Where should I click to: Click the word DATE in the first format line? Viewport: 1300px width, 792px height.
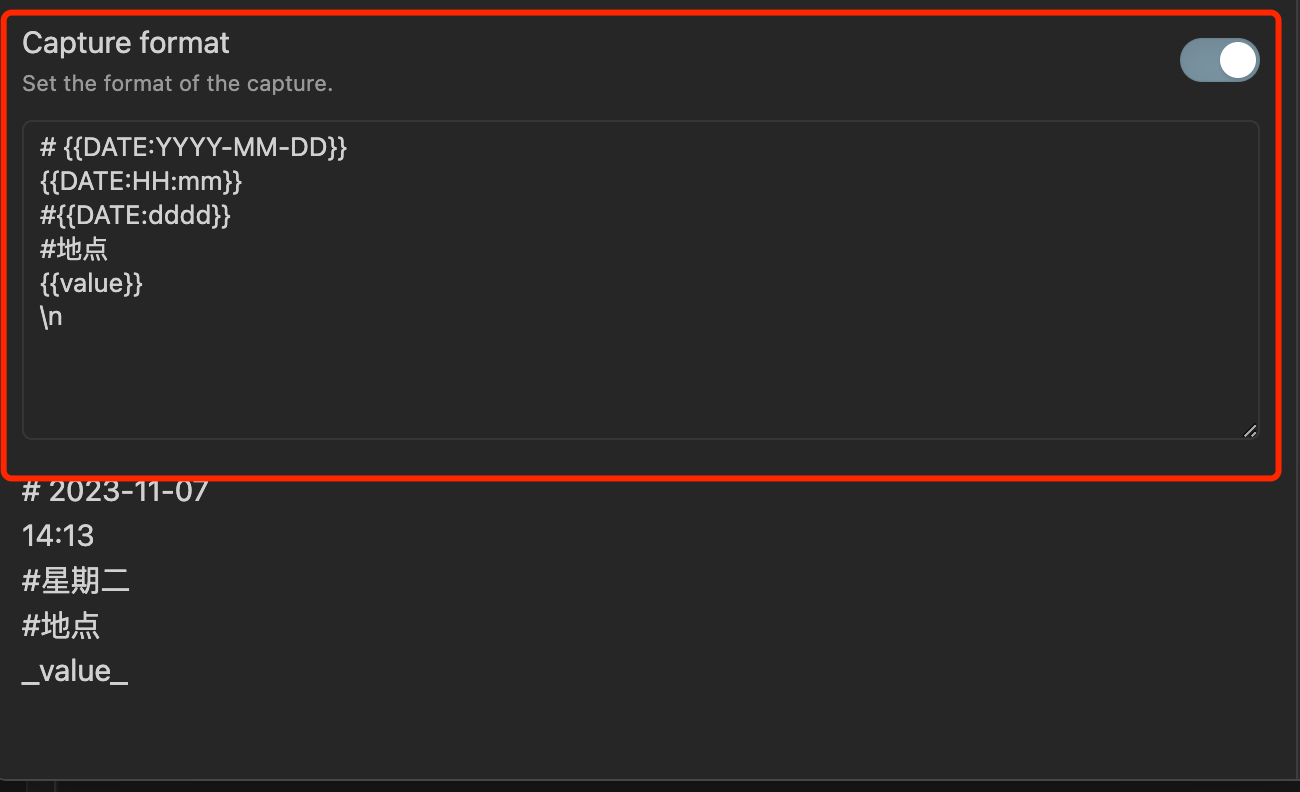109,148
